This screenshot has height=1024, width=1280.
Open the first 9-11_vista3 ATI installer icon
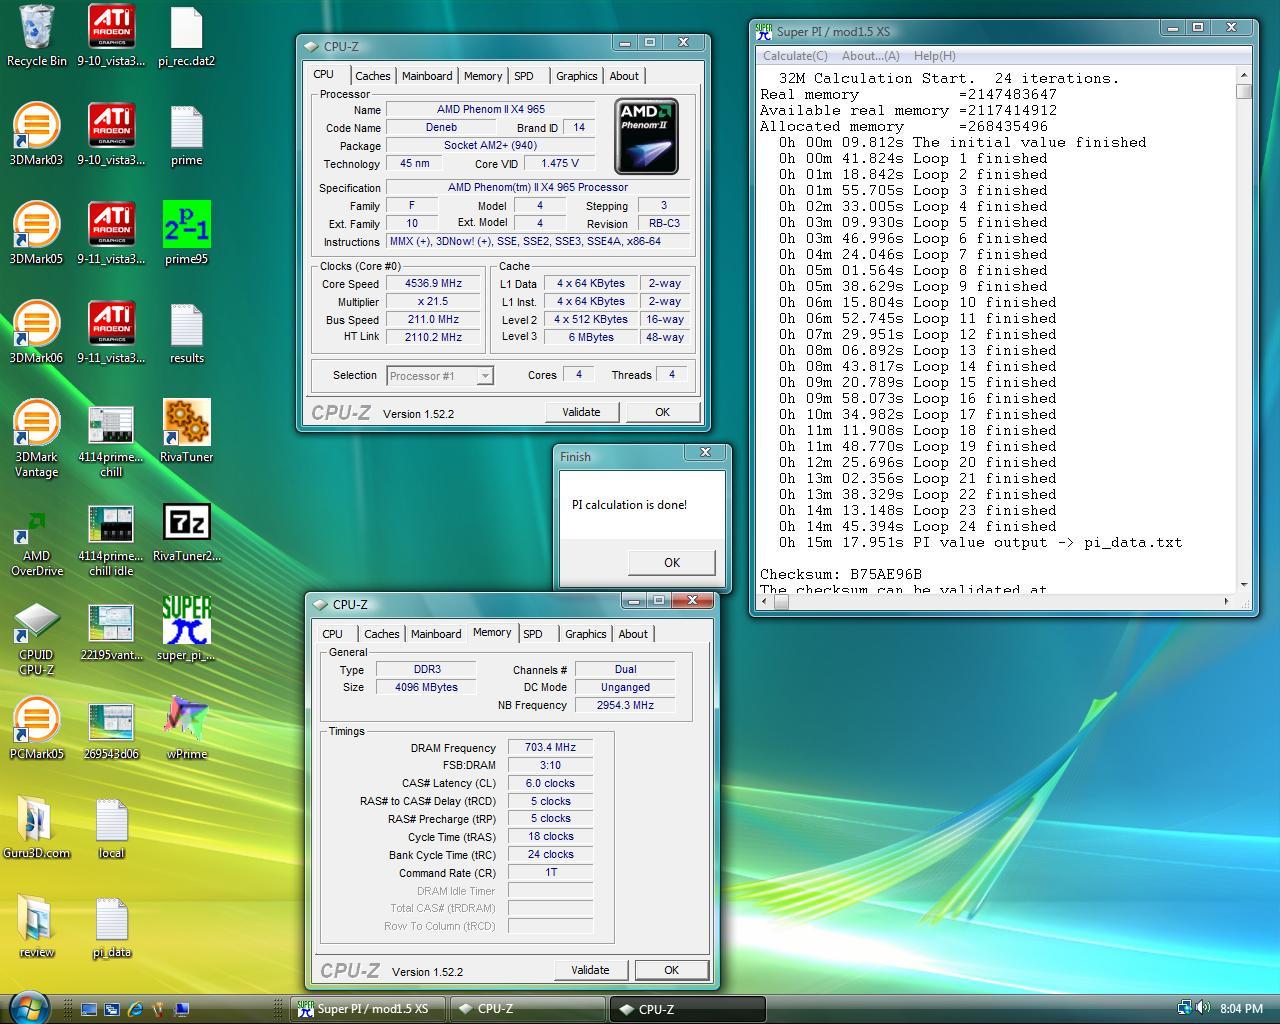pyautogui.click(x=111, y=234)
